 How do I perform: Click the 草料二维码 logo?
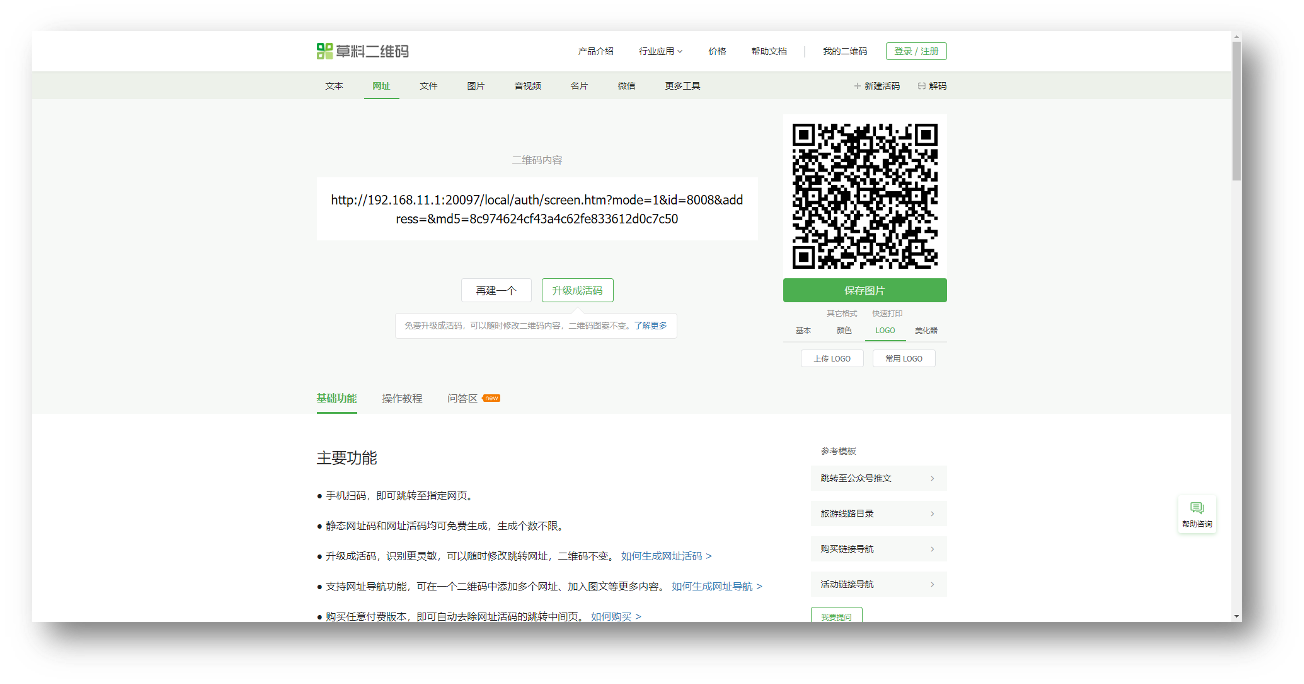pyautogui.click(x=362, y=51)
